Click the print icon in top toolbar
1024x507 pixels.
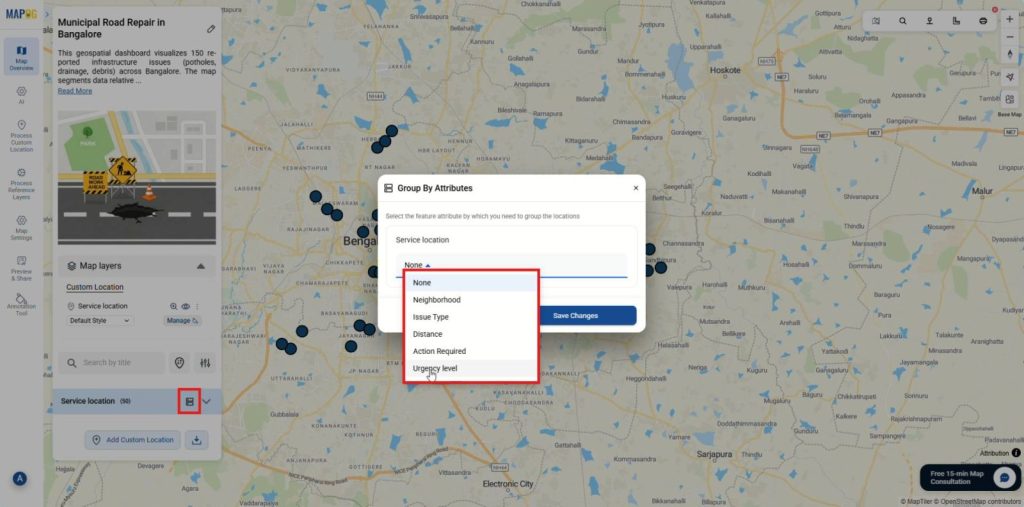(983, 21)
